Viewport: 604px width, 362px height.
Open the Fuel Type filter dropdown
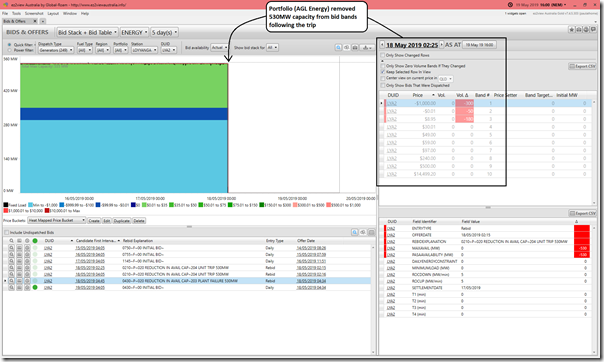click(x=84, y=50)
